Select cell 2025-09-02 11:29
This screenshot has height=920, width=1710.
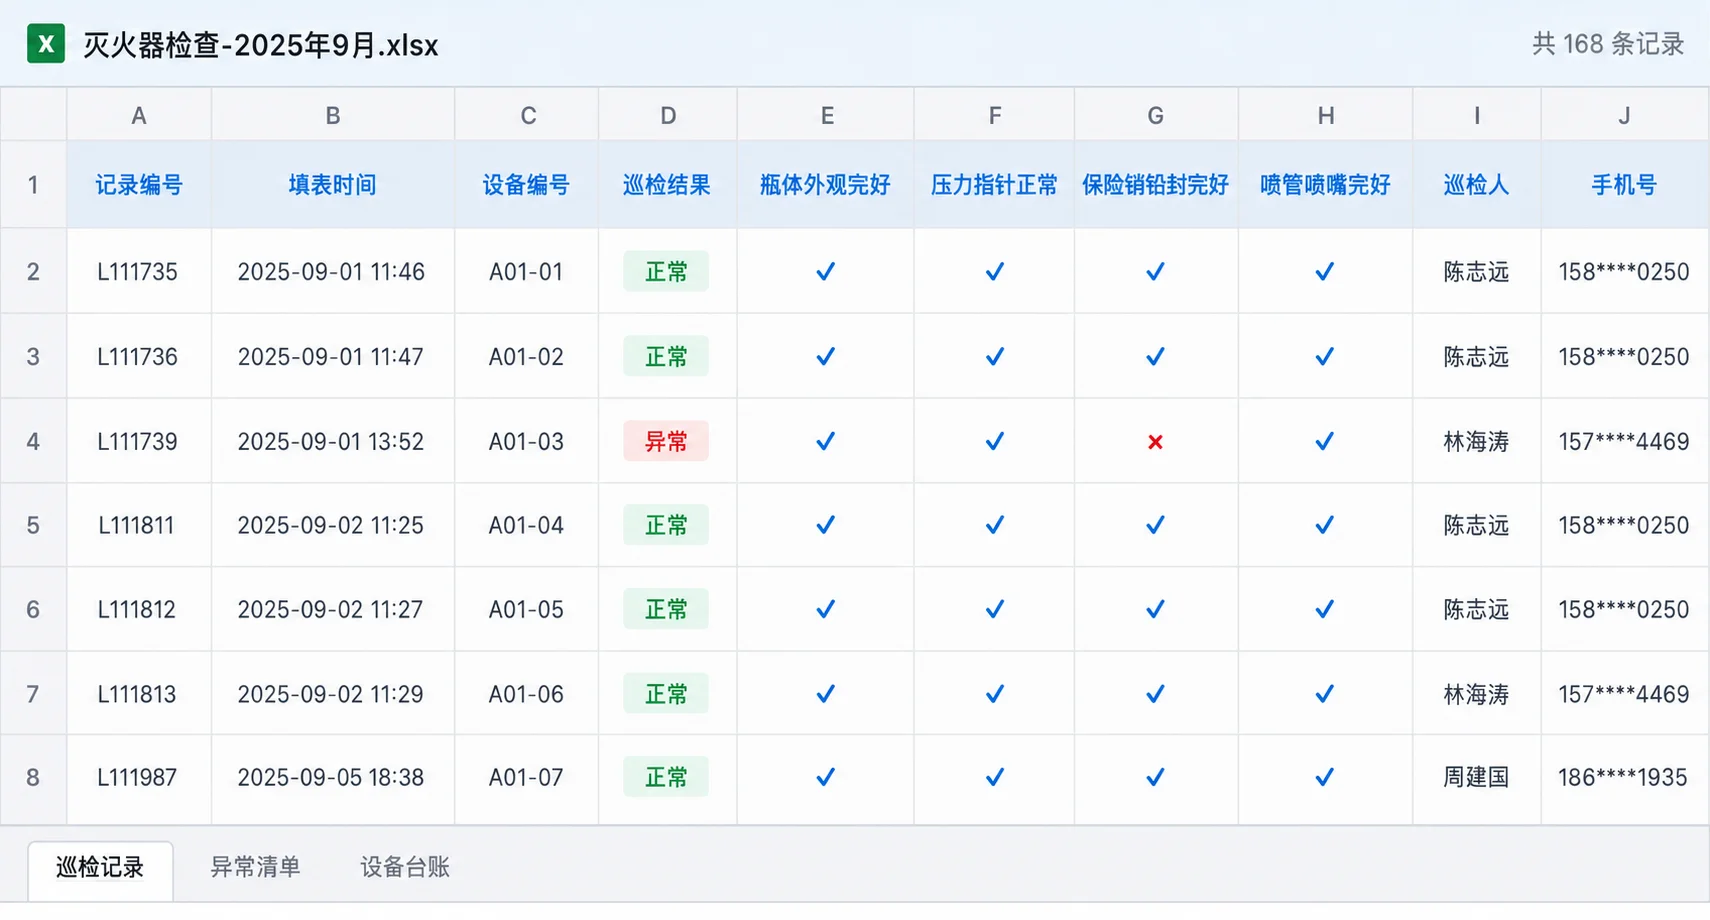coord(331,694)
